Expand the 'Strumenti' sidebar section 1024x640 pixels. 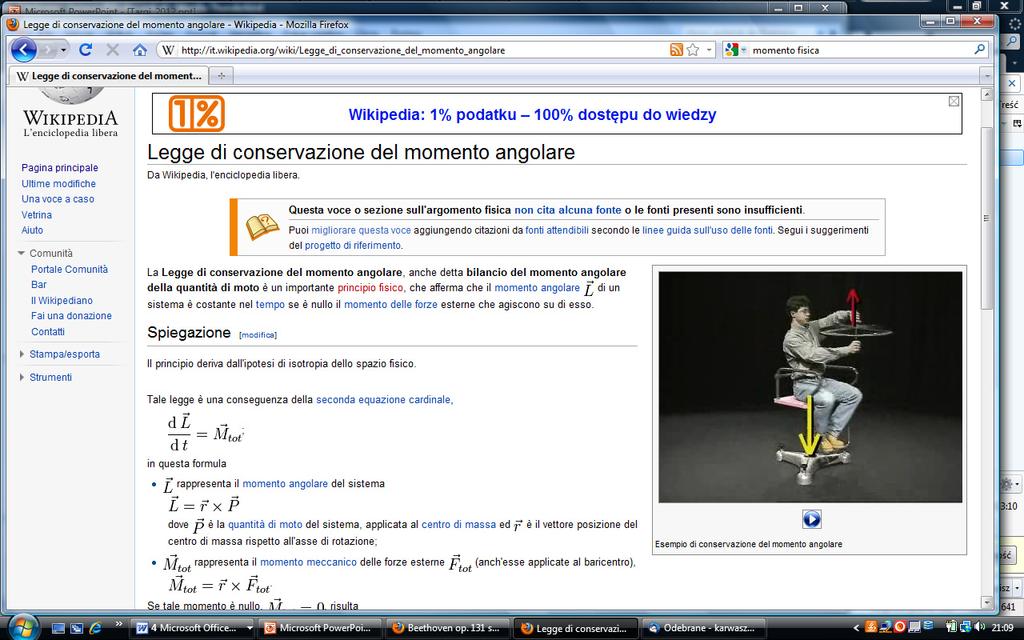50,377
